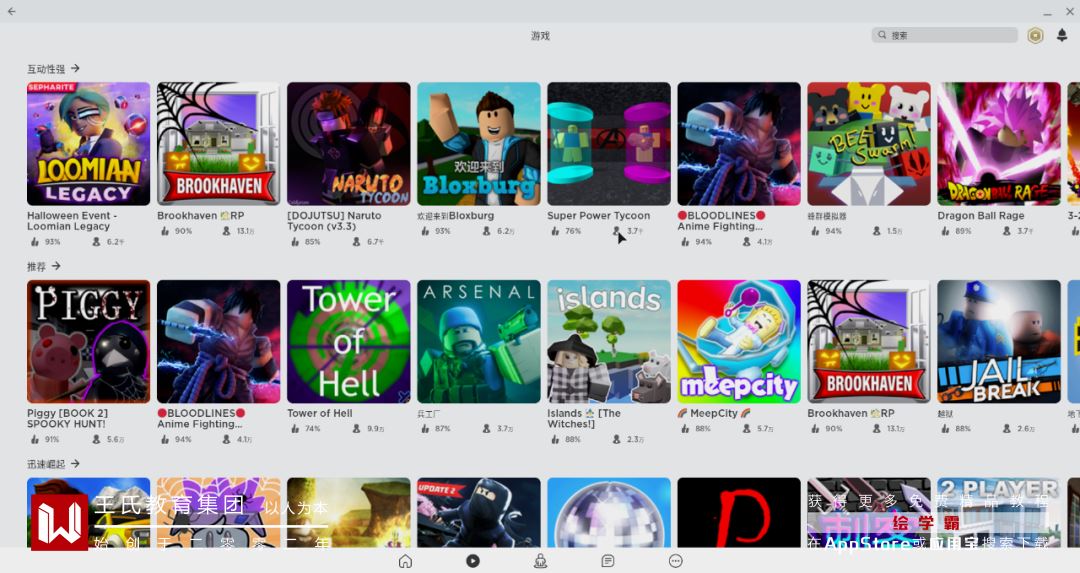Click the thumbs-up icon under MeepCity
This screenshot has height=573, width=1080.
[685, 428]
